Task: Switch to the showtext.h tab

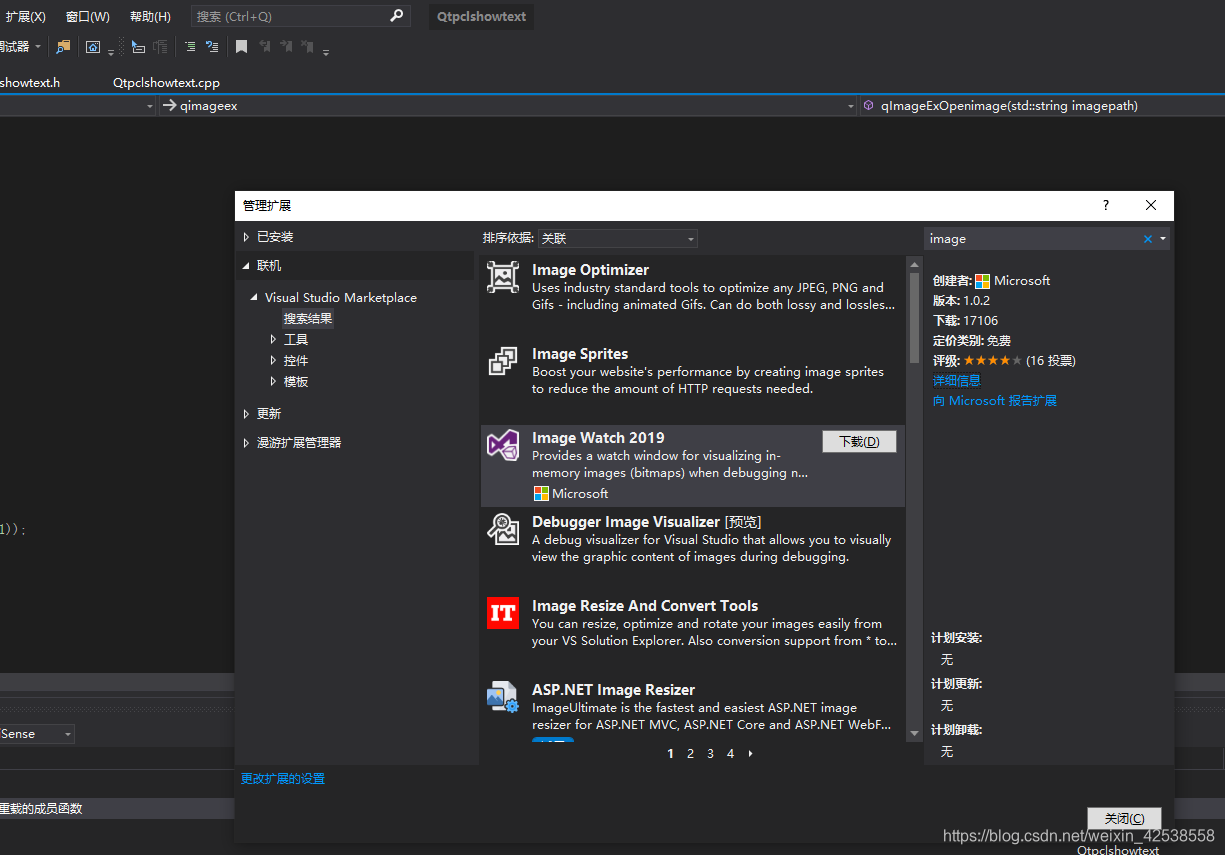Action: point(30,83)
